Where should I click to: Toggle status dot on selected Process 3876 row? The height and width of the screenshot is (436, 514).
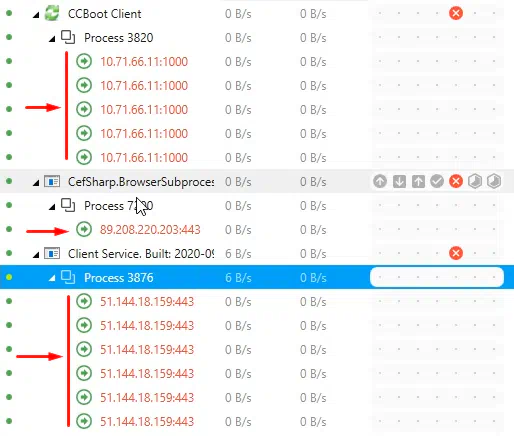9,277
